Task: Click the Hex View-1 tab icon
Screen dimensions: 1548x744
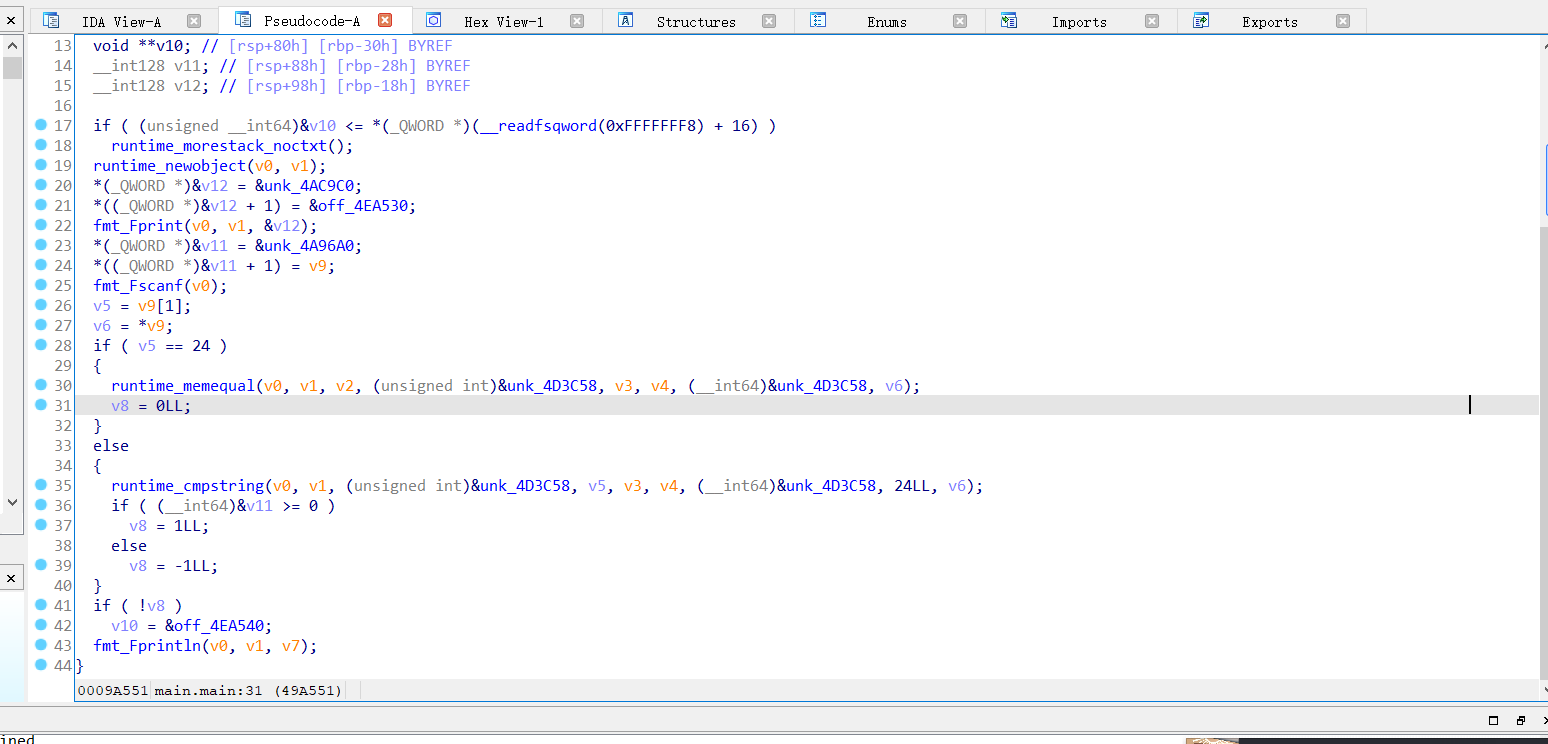Action: (433, 21)
